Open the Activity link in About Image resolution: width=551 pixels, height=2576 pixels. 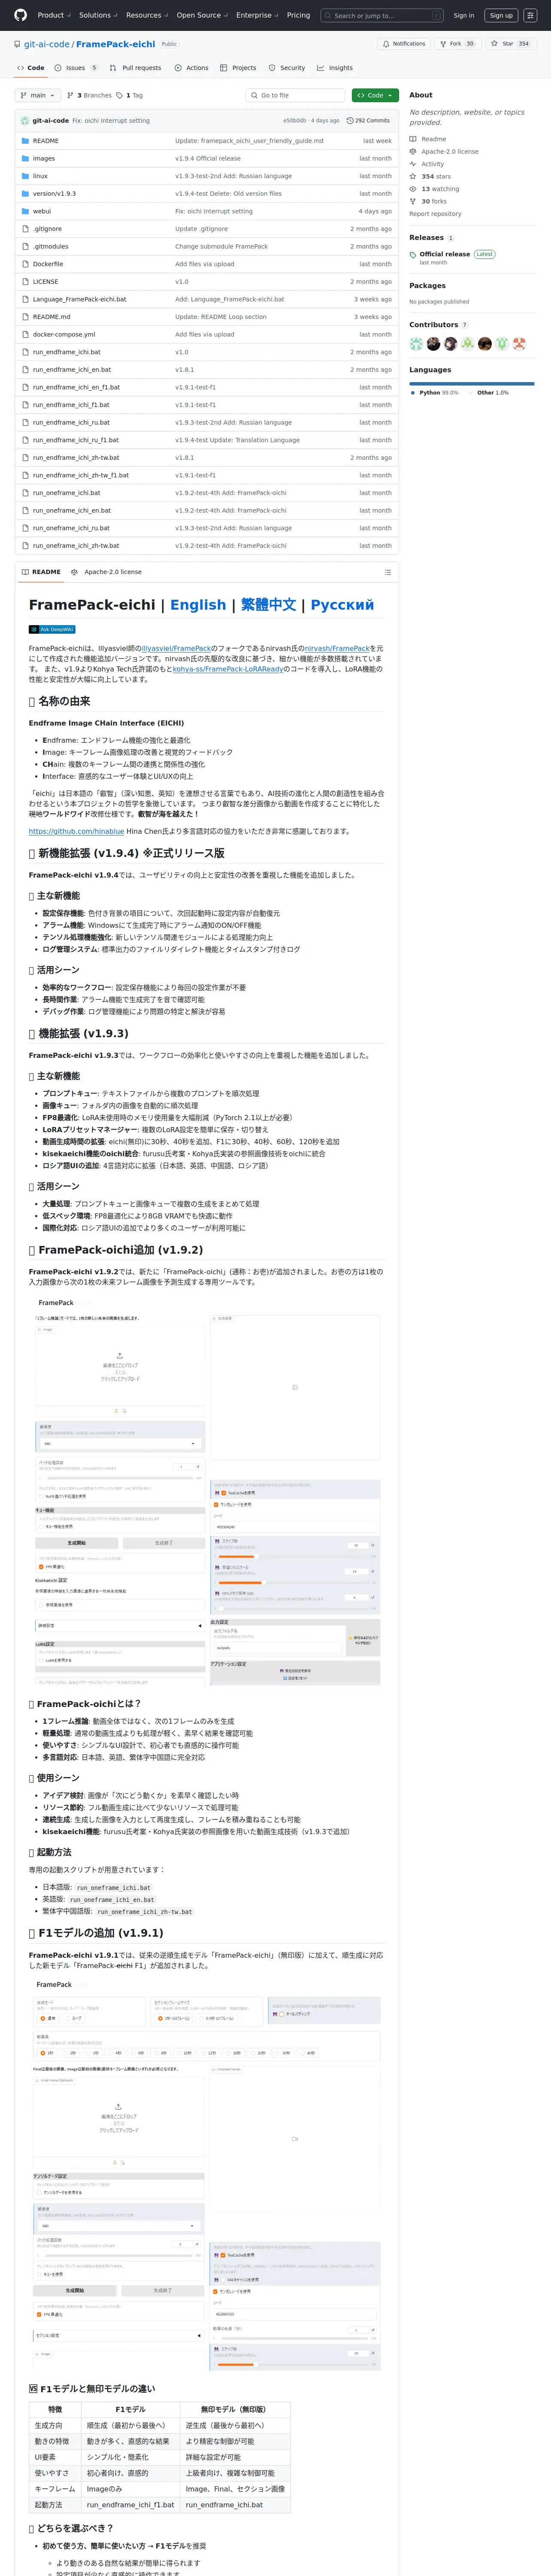pyautogui.click(x=426, y=164)
